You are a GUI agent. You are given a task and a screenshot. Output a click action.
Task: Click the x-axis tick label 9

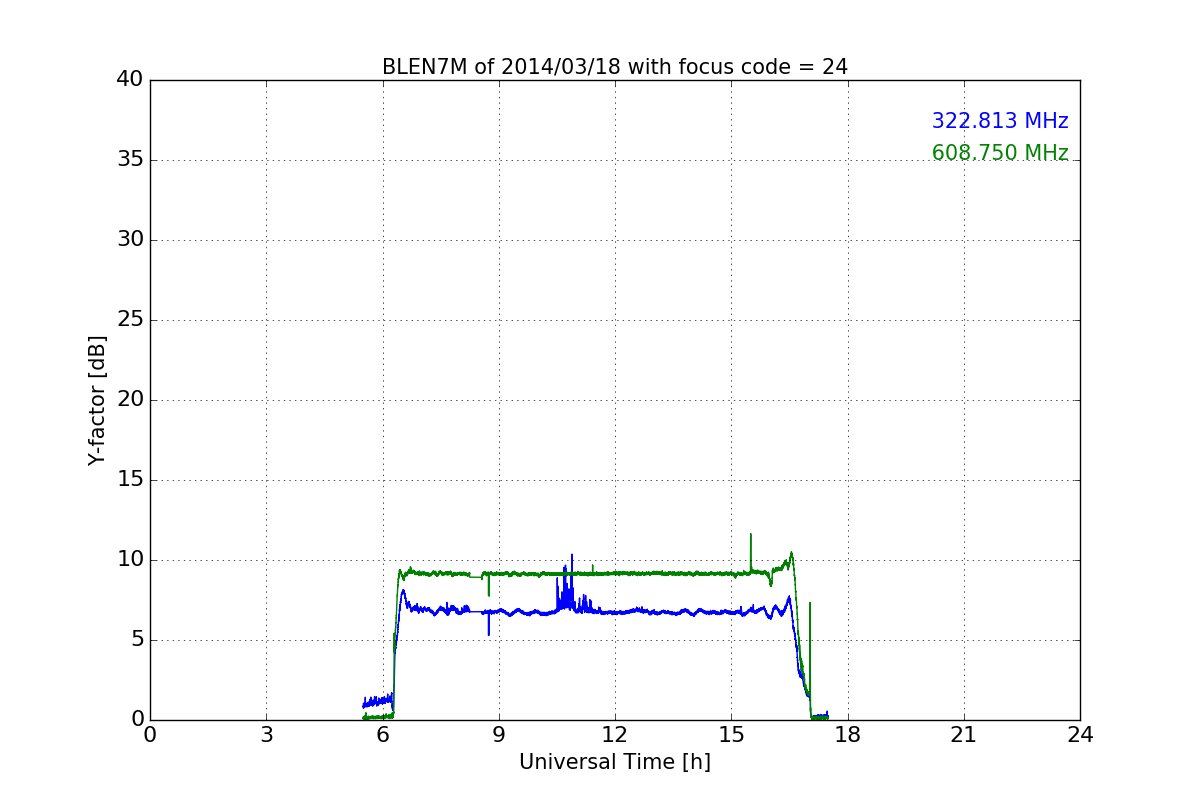point(498,735)
